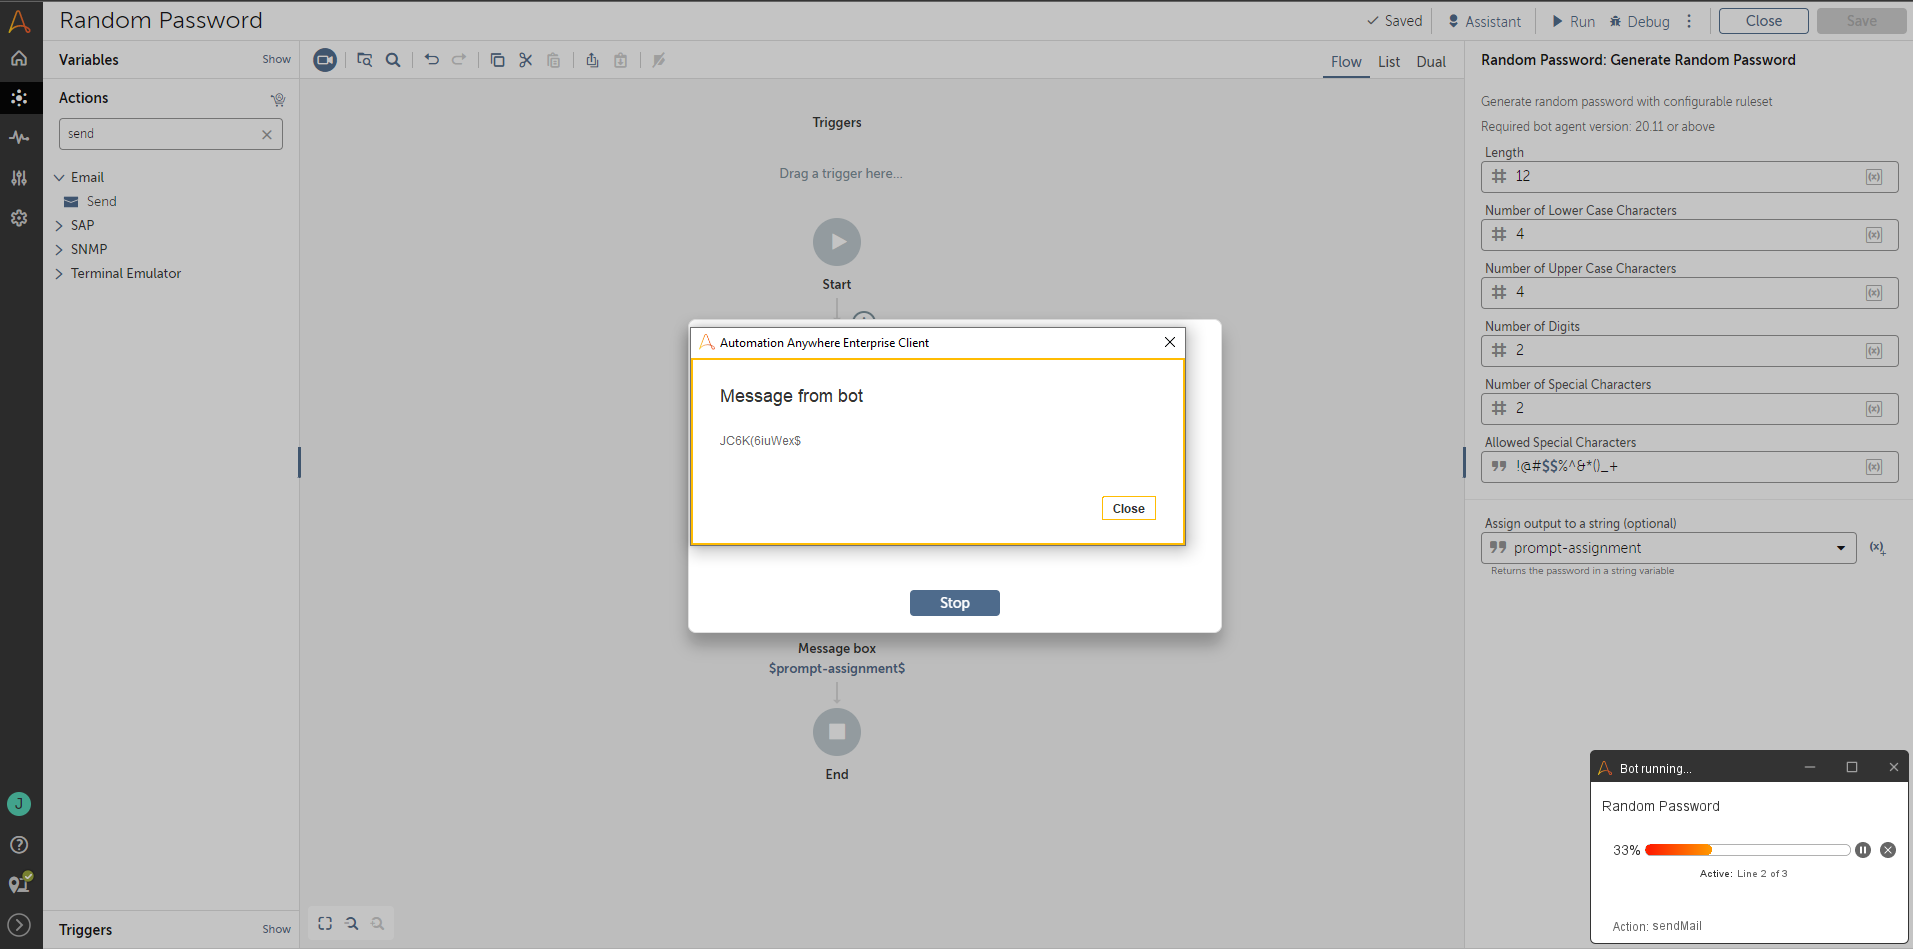Click the Save button in header
Screen dimensions: 1913x949
pyautogui.click(x=1861, y=21)
